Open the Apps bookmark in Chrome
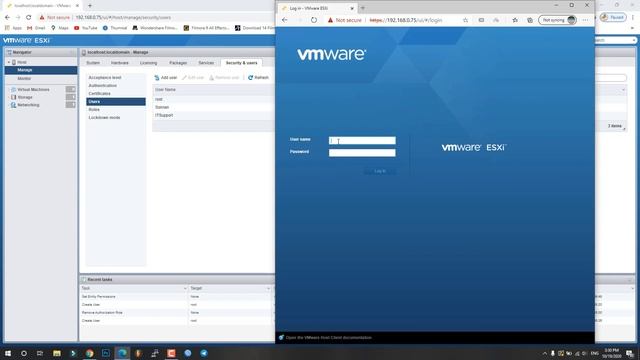This screenshot has width=640, height=360. tap(13, 28)
